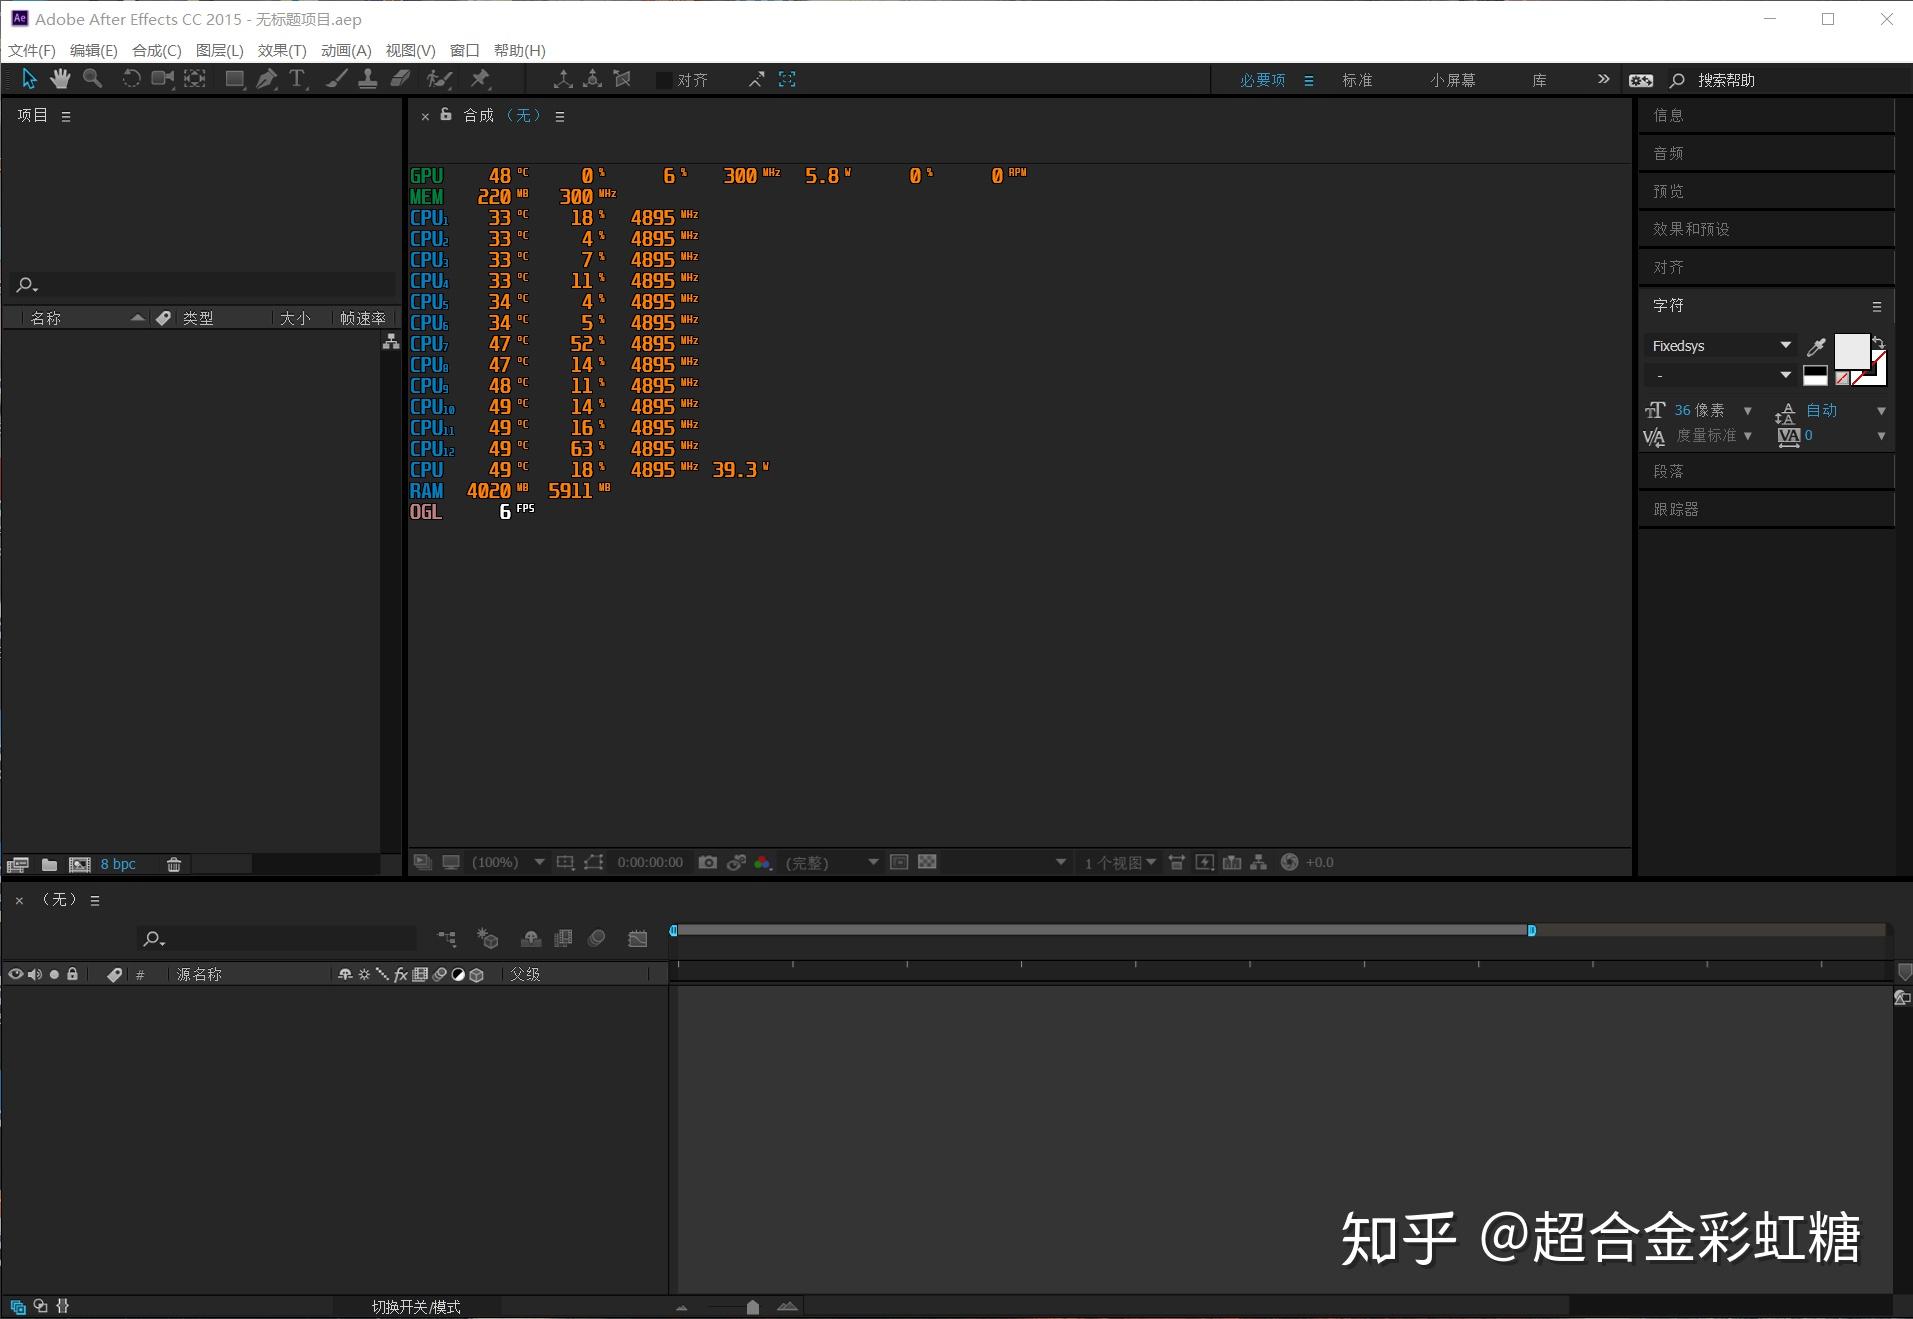Open the Graph Editor in timeline
This screenshot has height=1319, width=1913.
click(637, 938)
